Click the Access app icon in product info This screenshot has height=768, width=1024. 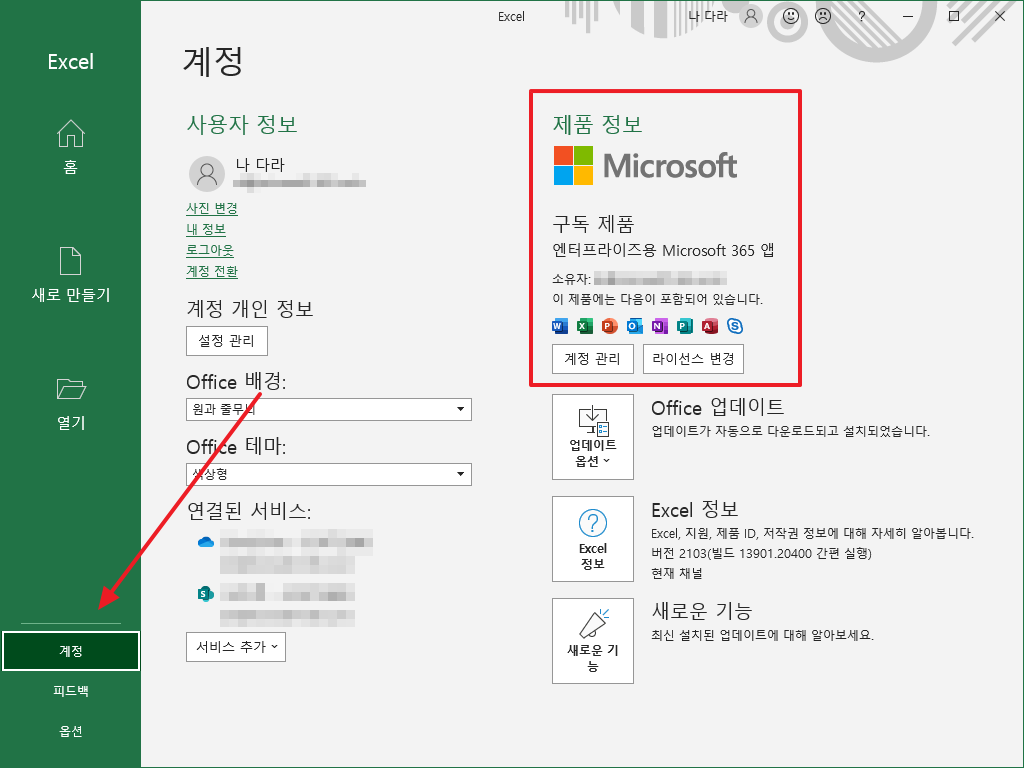point(709,326)
